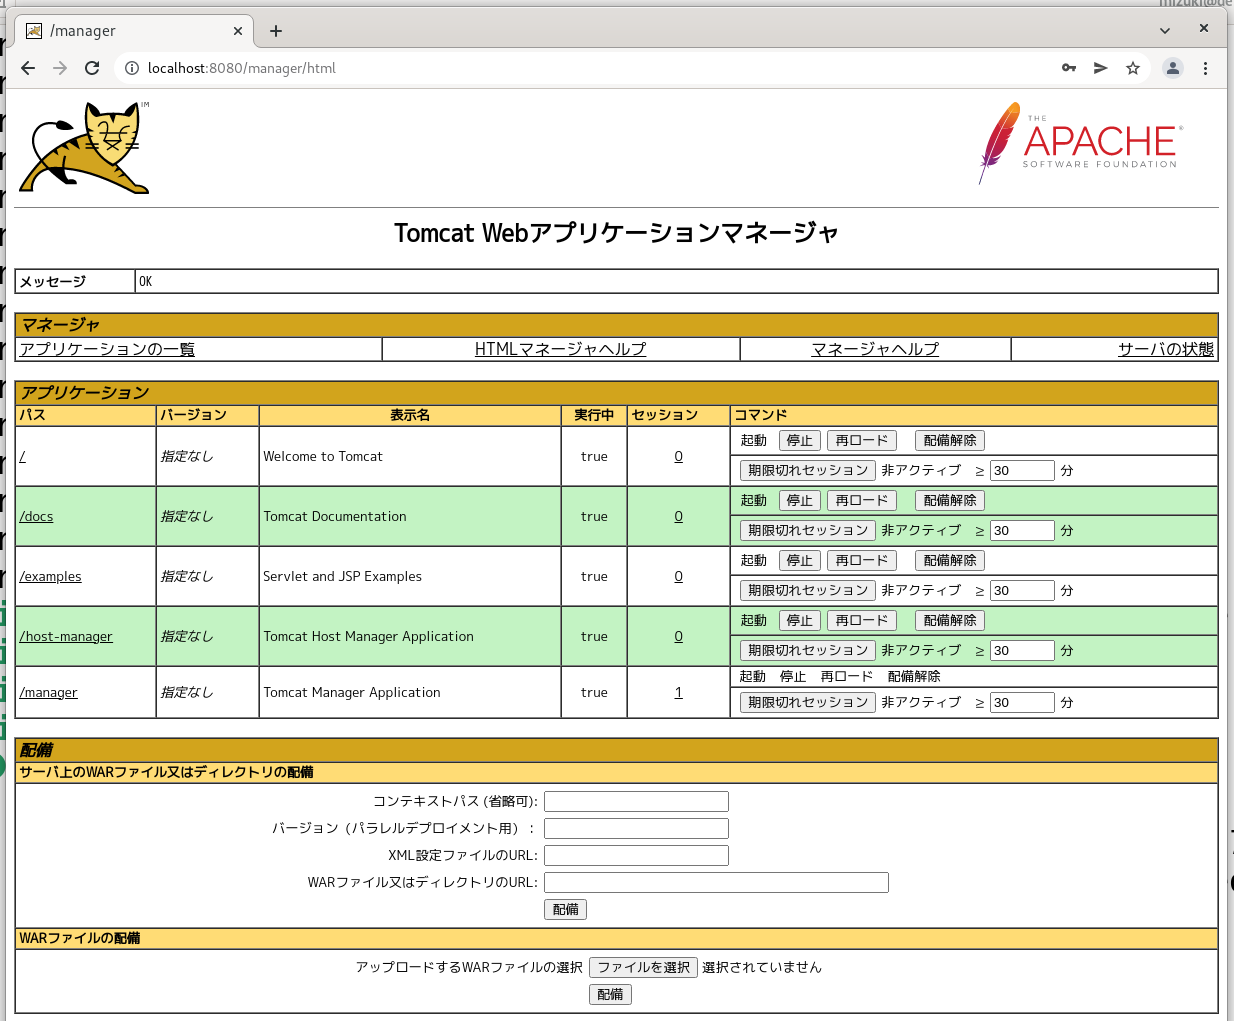This screenshot has height=1021, width=1234.
Task: Undeploy (配備解除) the root / application
Action: pos(950,441)
